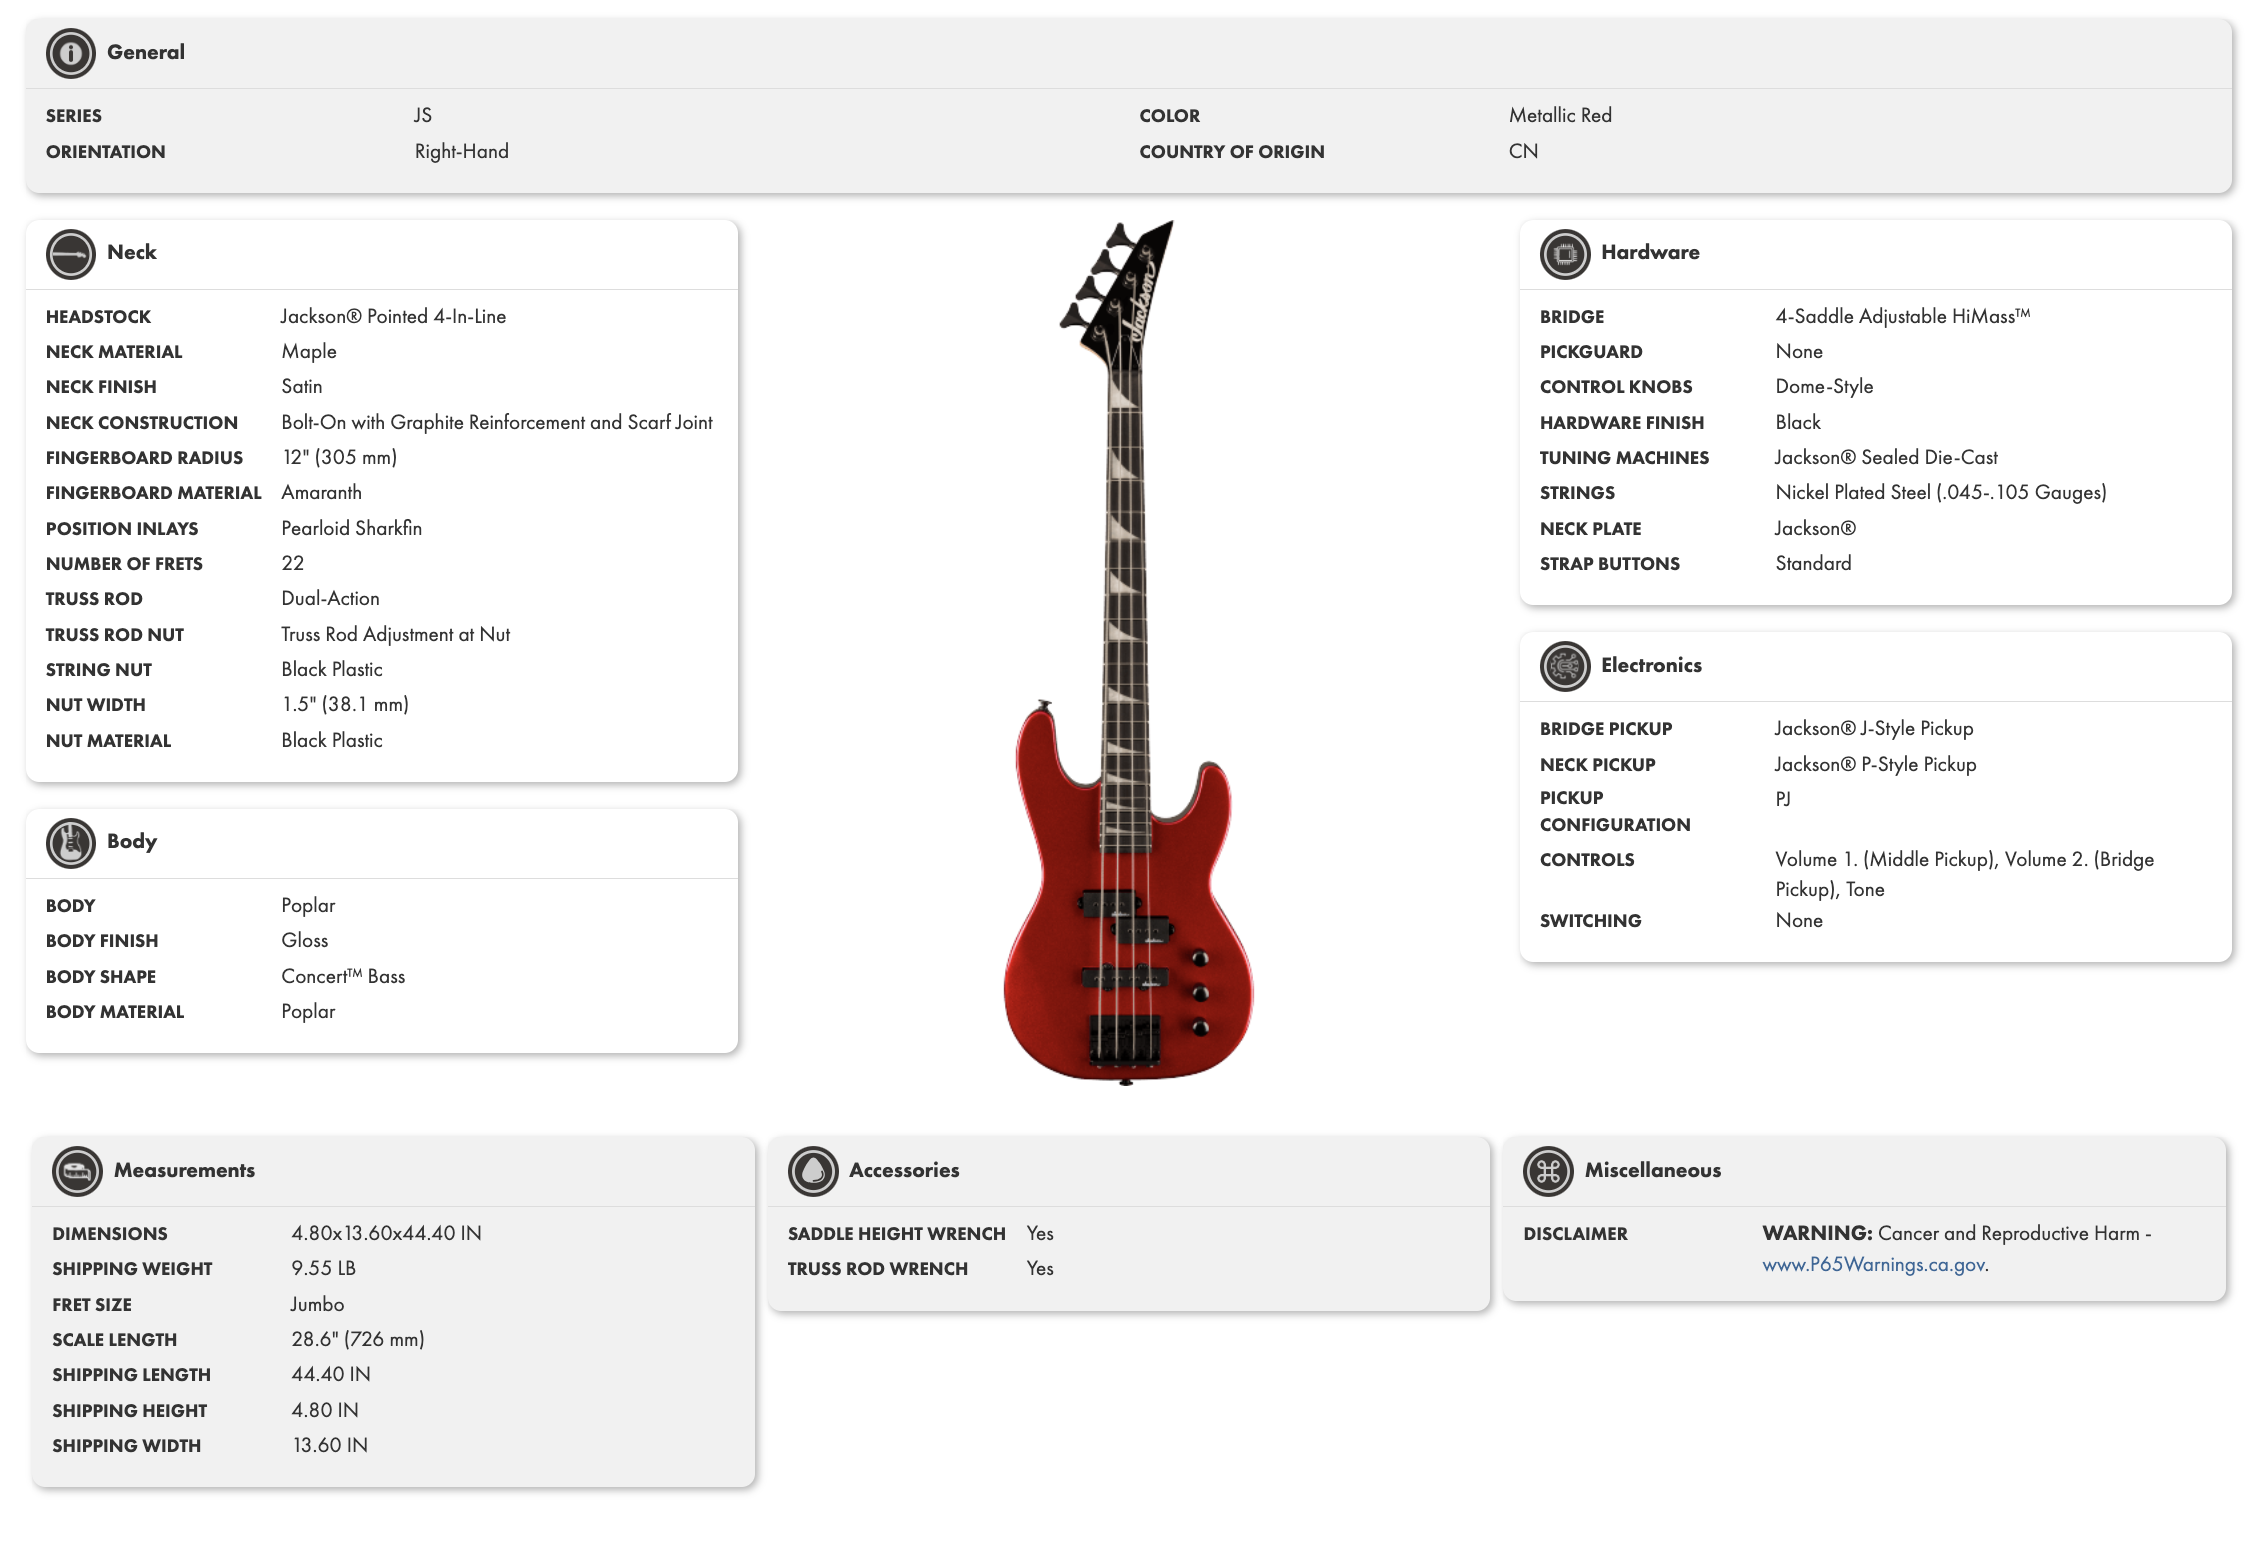The height and width of the screenshot is (1556, 2248).
Task: Click the Body guitar icon
Action: point(70,843)
